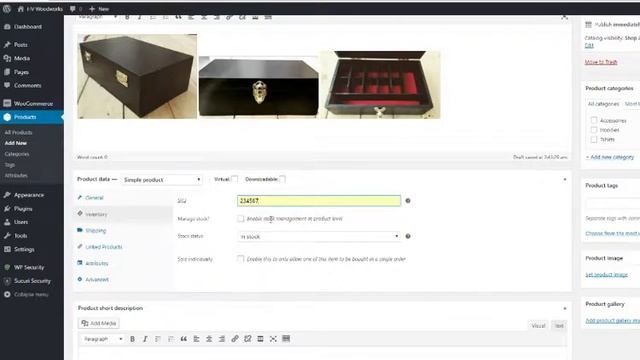640x360 pixels.
Task: Switch short description to Visual tab
Action: pyautogui.click(x=538, y=325)
